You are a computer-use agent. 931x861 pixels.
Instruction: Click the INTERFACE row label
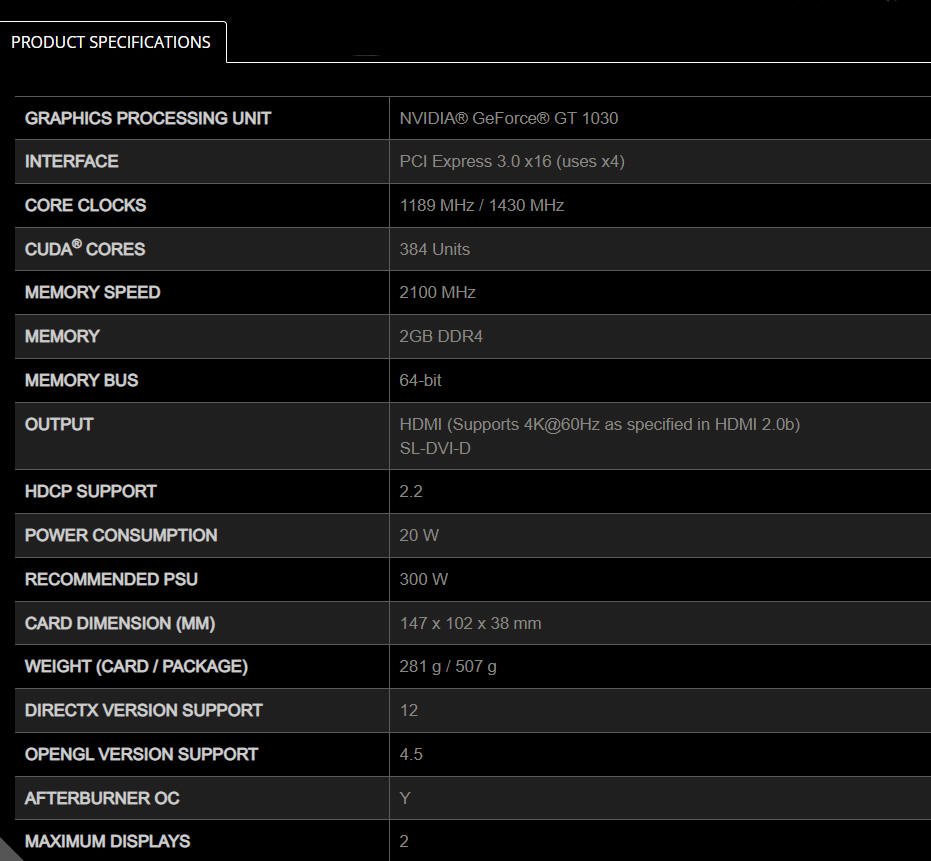pyautogui.click(x=72, y=162)
